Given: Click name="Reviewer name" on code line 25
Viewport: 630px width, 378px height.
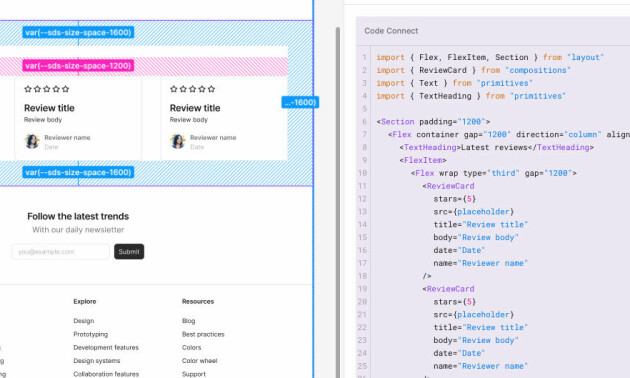Looking at the screenshot, I should [481, 366].
